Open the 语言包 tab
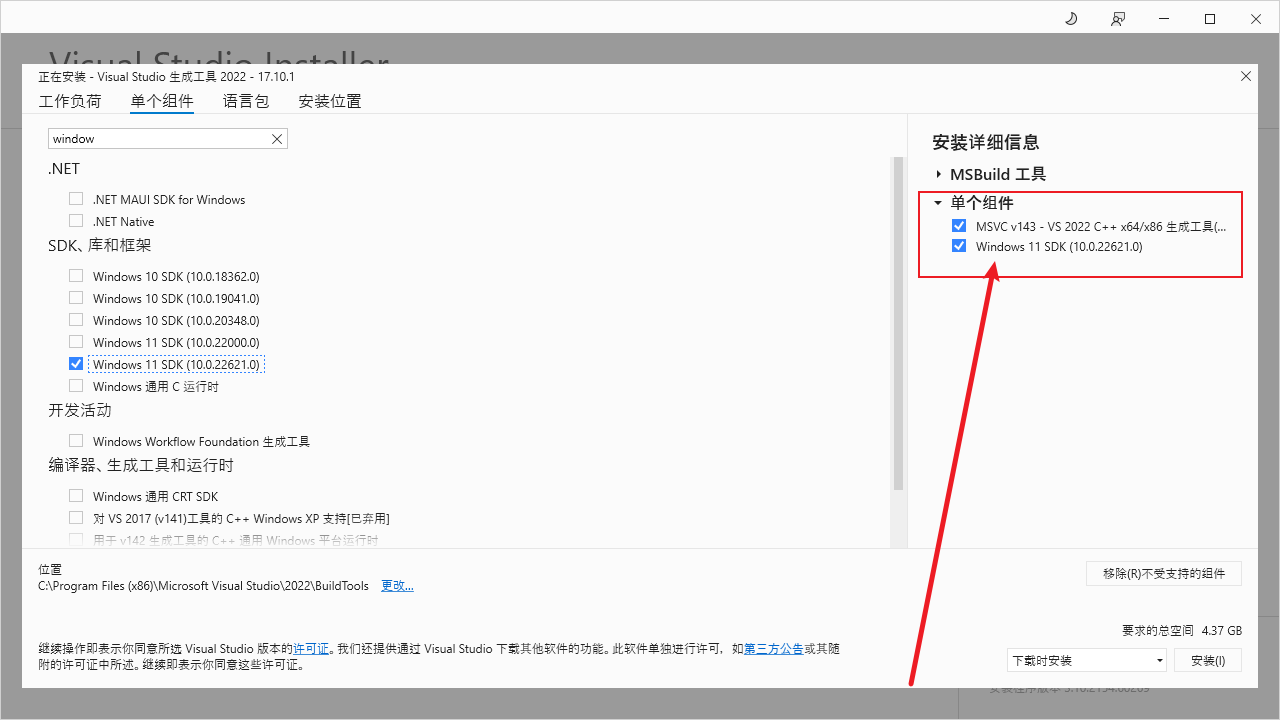This screenshot has height=720, width=1280. pos(246,101)
